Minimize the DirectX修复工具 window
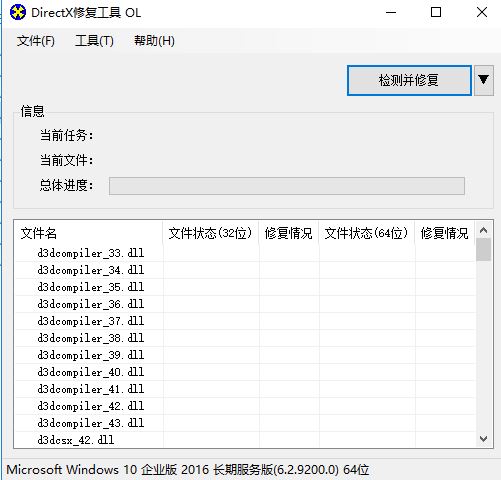This screenshot has width=501, height=480. (391, 13)
